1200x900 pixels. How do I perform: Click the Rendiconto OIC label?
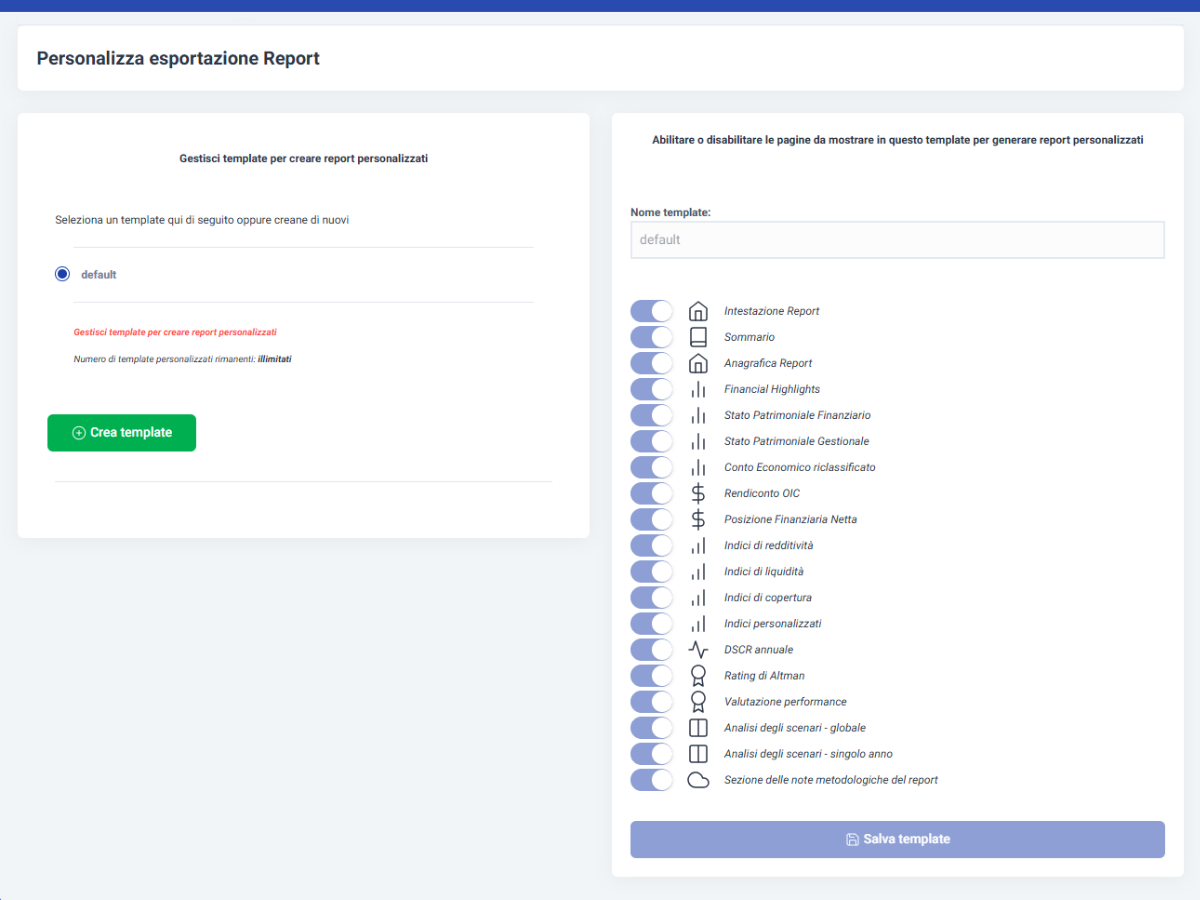click(762, 493)
